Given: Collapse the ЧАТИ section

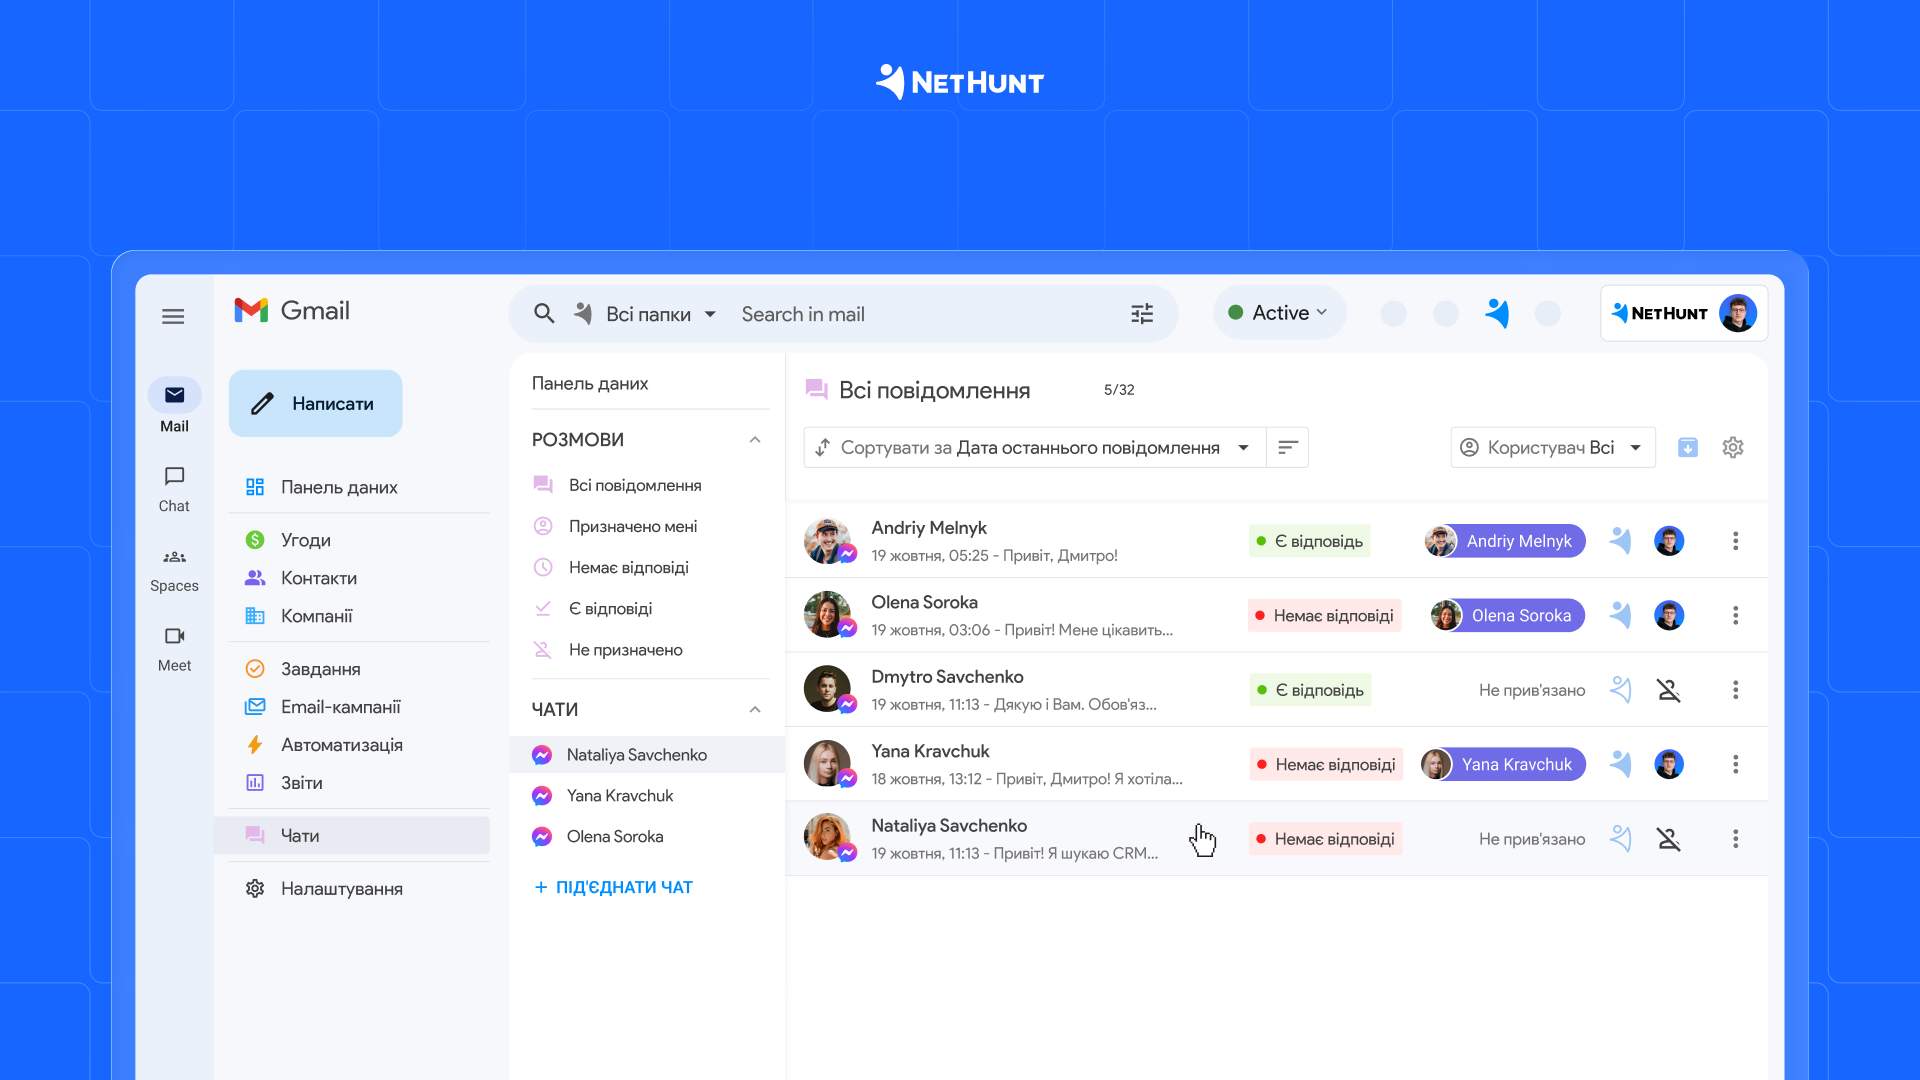Looking at the screenshot, I should pyautogui.click(x=755, y=709).
